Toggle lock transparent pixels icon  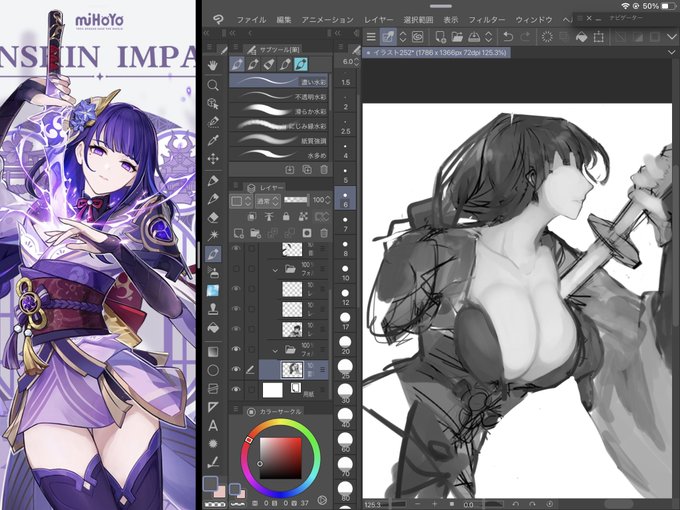point(303,216)
